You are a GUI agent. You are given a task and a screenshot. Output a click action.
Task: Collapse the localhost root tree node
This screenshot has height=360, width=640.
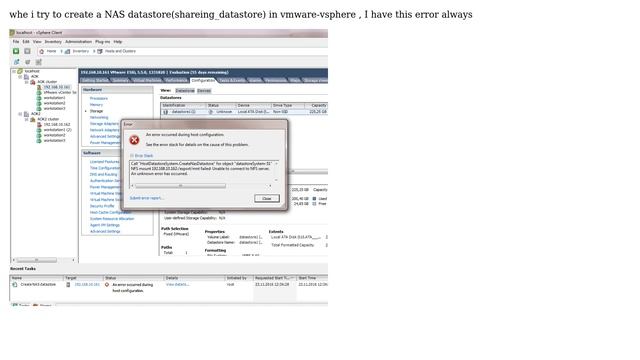tap(14, 71)
